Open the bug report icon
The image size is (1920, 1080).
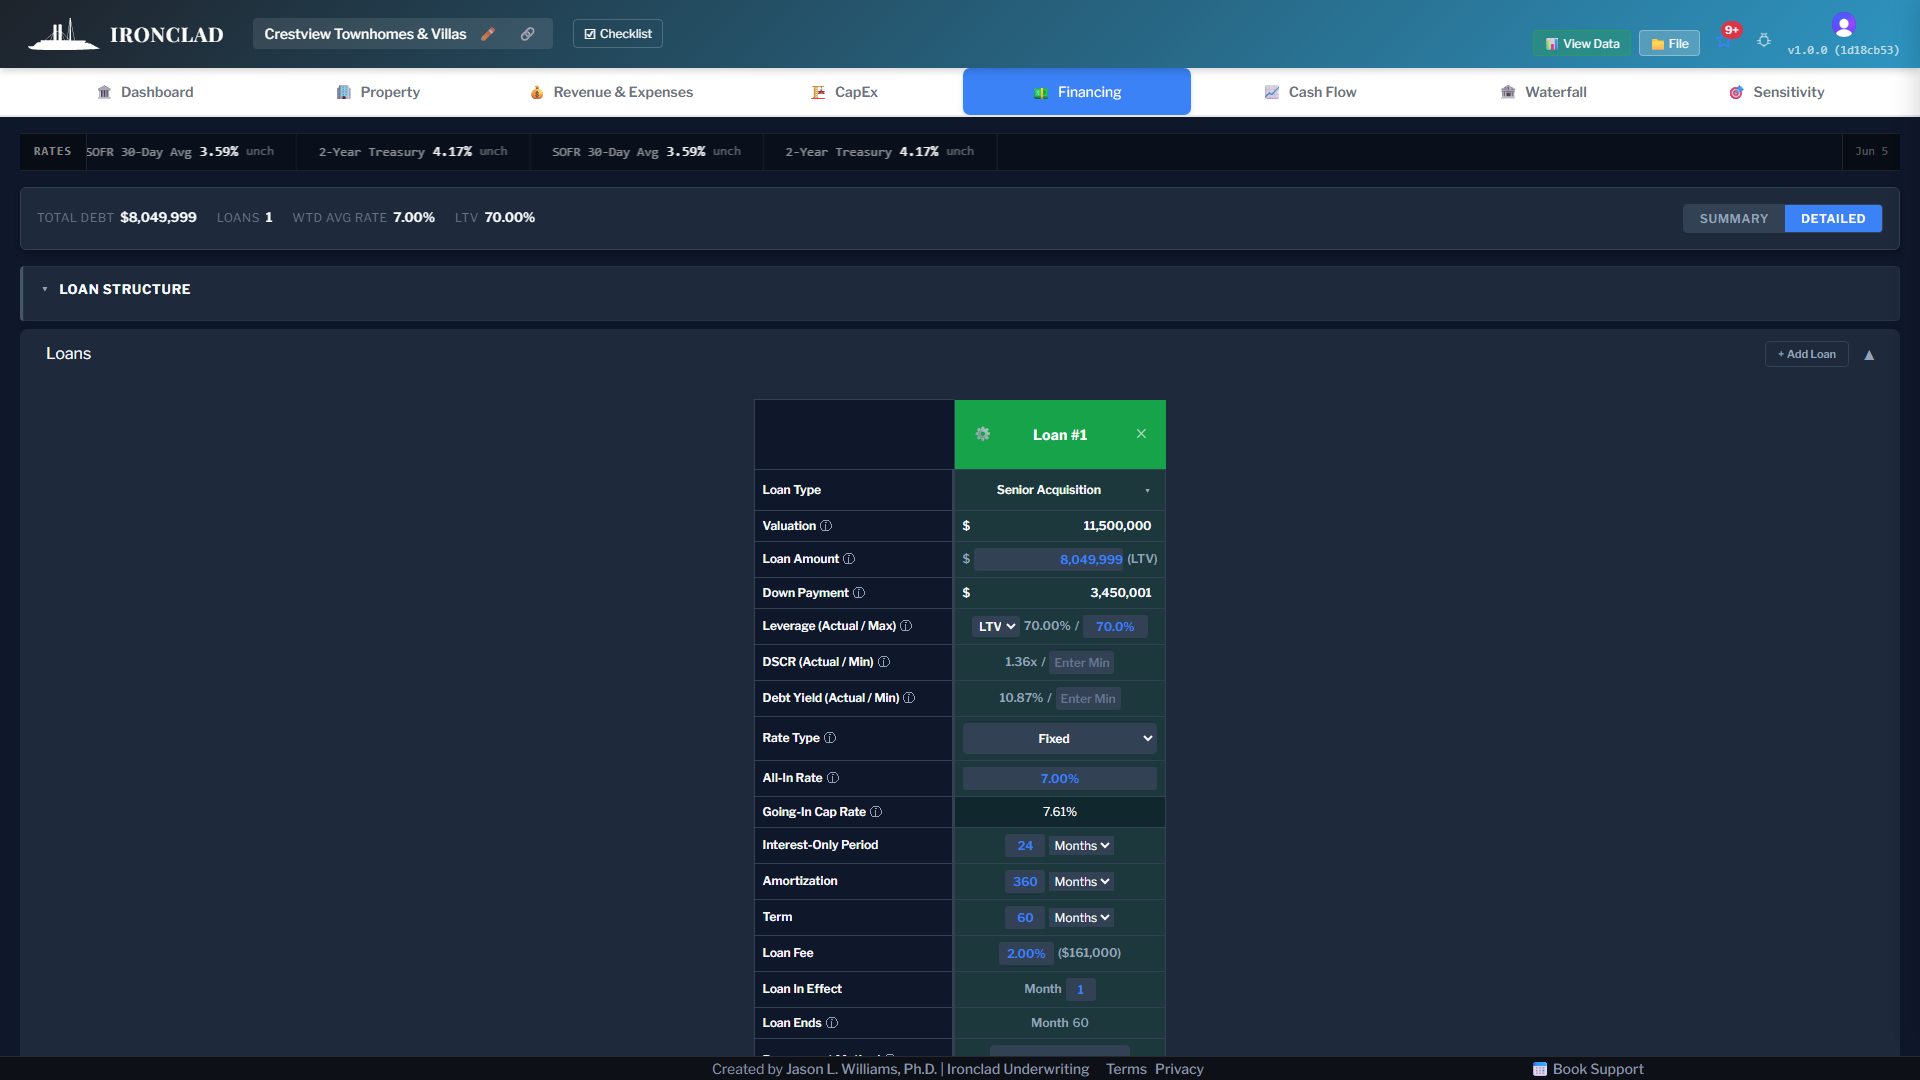click(1764, 40)
